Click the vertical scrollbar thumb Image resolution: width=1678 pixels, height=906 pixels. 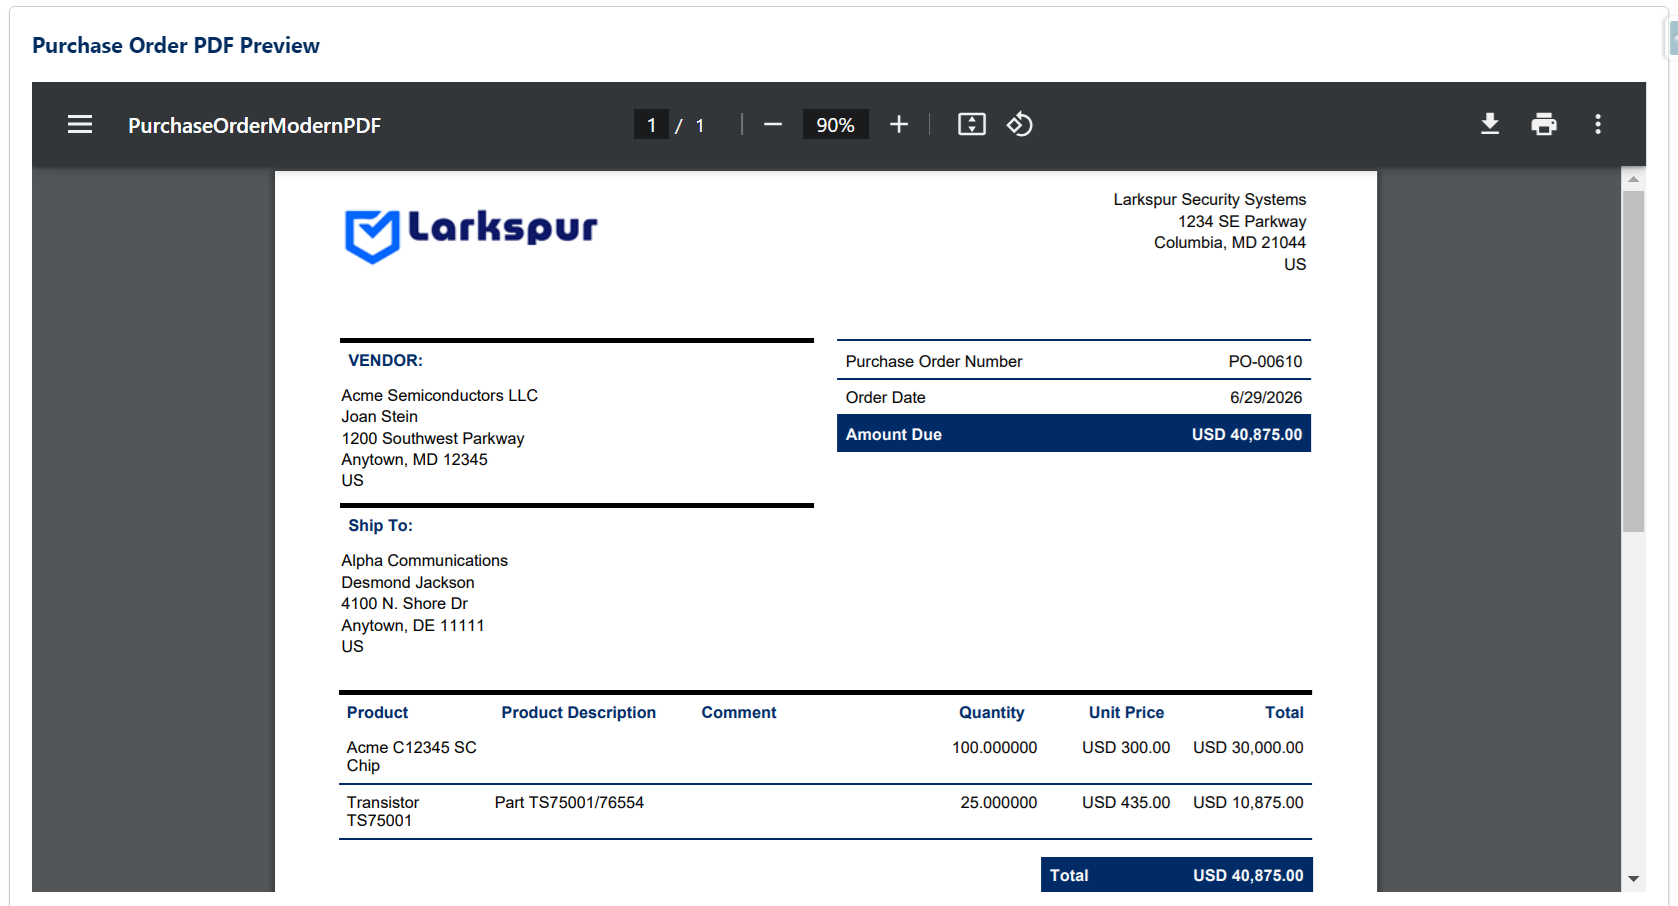coord(1633,361)
